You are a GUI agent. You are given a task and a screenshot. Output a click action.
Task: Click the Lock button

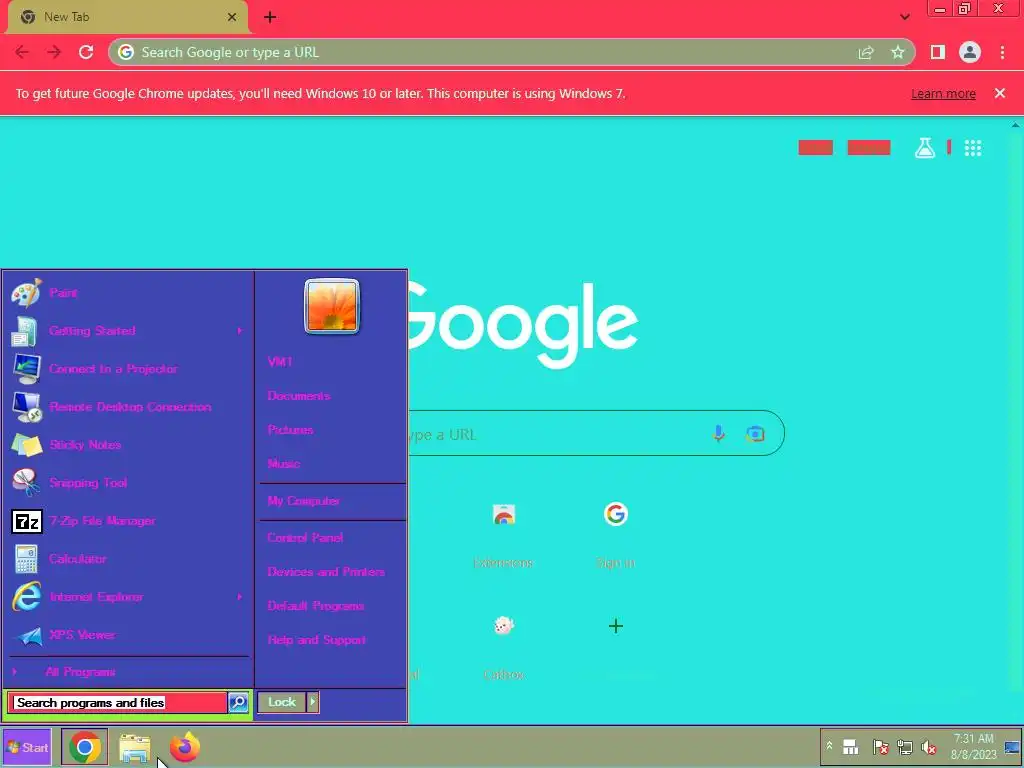coord(282,702)
